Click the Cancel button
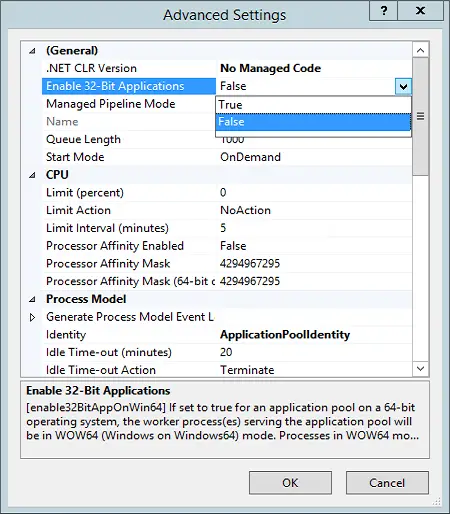This screenshot has height=514, width=450. (x=387, y=483)
